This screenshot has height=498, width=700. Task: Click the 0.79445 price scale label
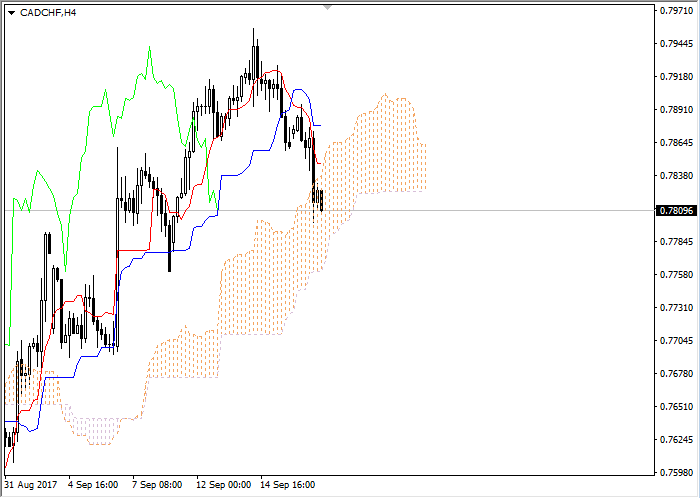click(x=676, y=44)
